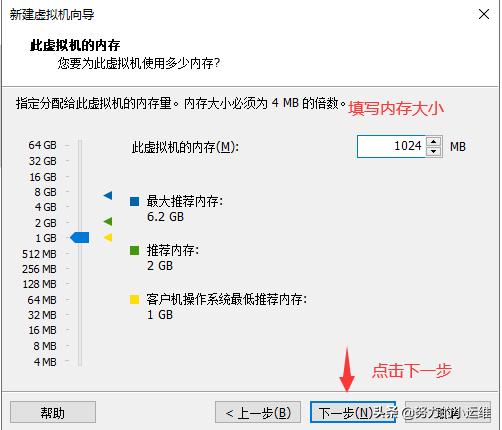Click the 此虚拟机的内存(M) label

[x=185, y=147]
